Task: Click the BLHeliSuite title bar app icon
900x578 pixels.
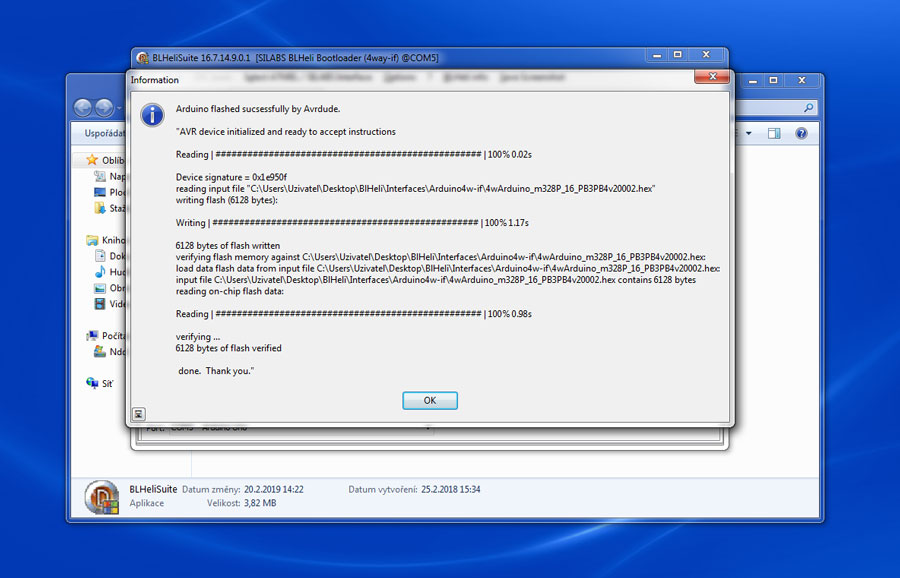Action: click(142, 58)
